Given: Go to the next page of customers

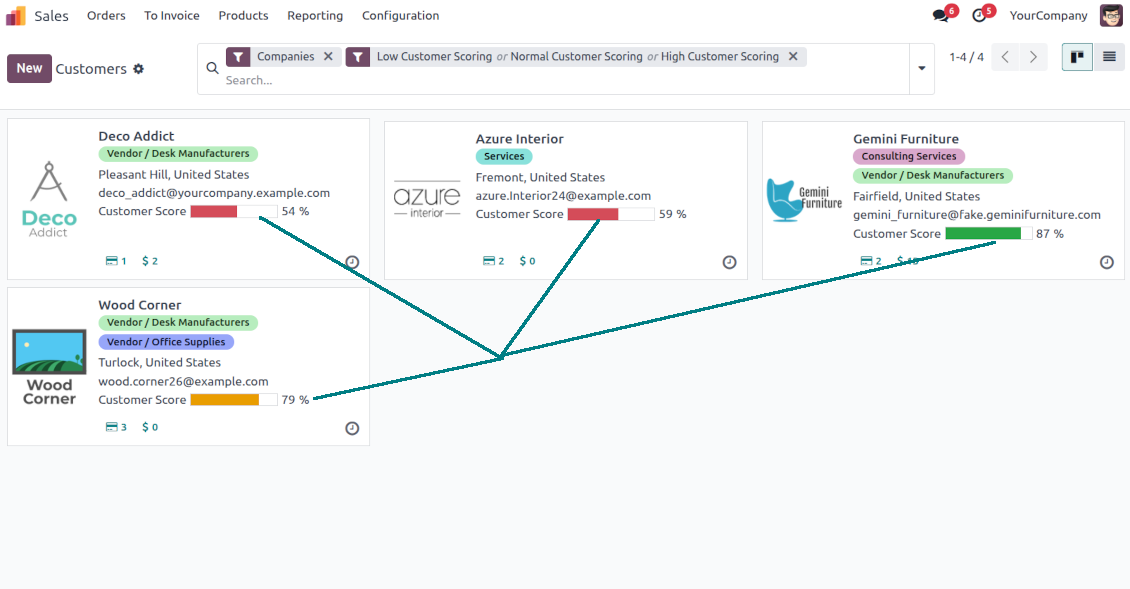Looking at the screenshot, I should tap(1033, 57).
